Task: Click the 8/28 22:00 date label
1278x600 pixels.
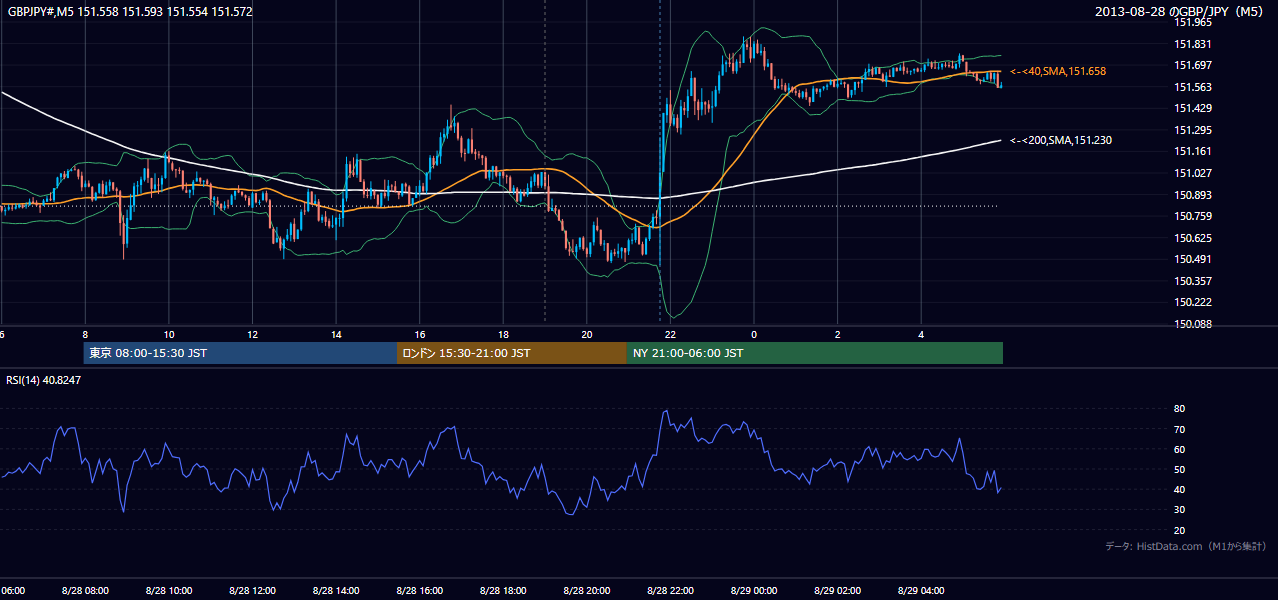Action: pyautogui.click(x=670, y=590)
